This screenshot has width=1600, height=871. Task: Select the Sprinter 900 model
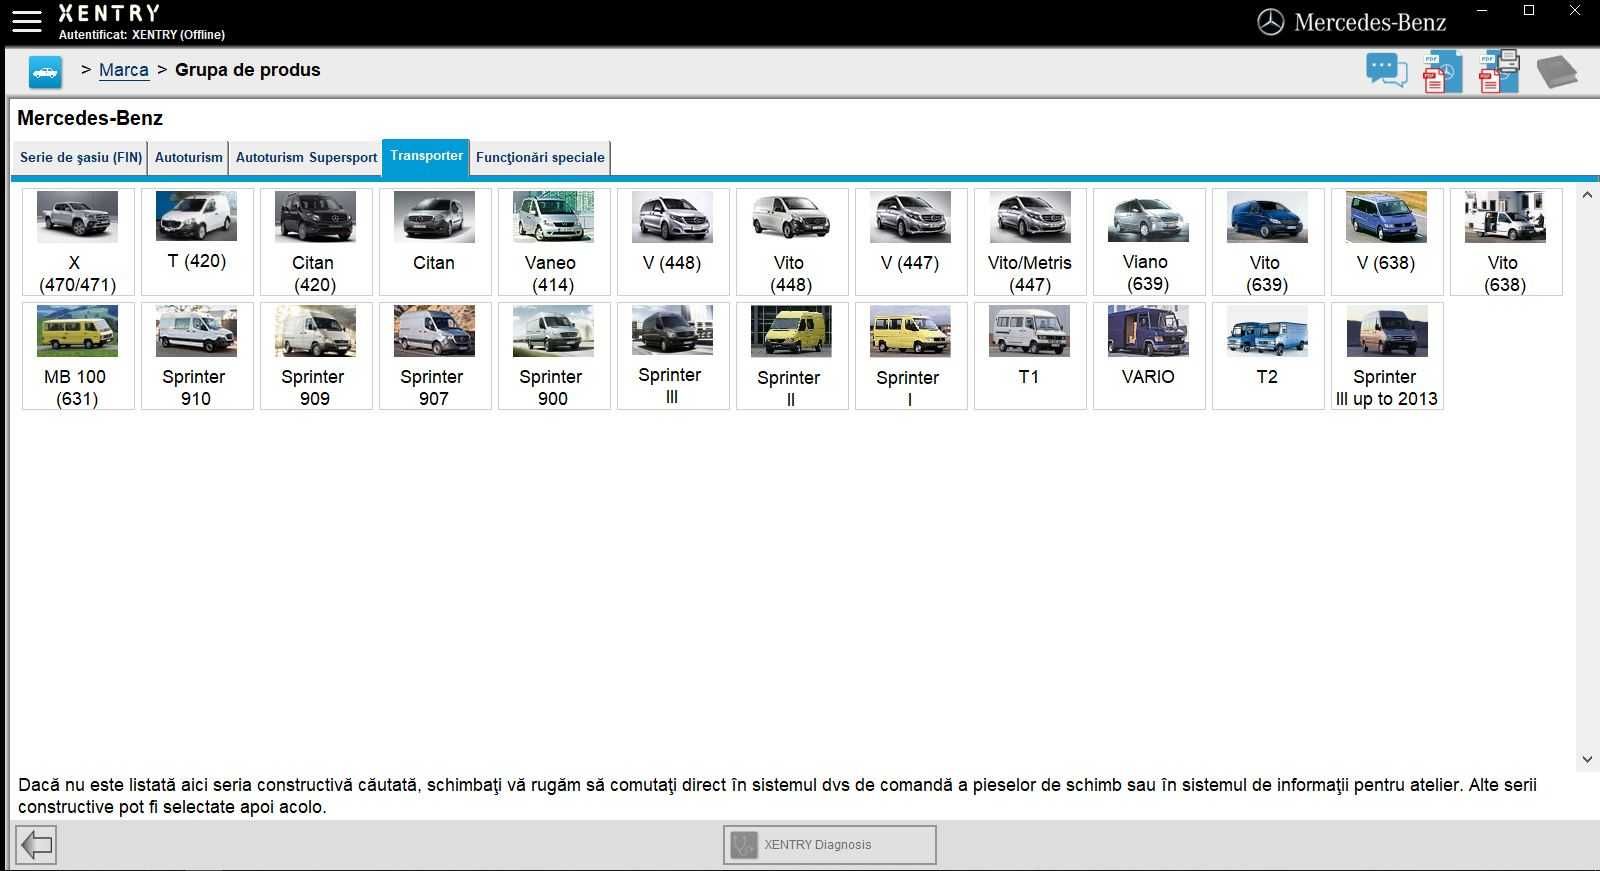pos(554,356)
